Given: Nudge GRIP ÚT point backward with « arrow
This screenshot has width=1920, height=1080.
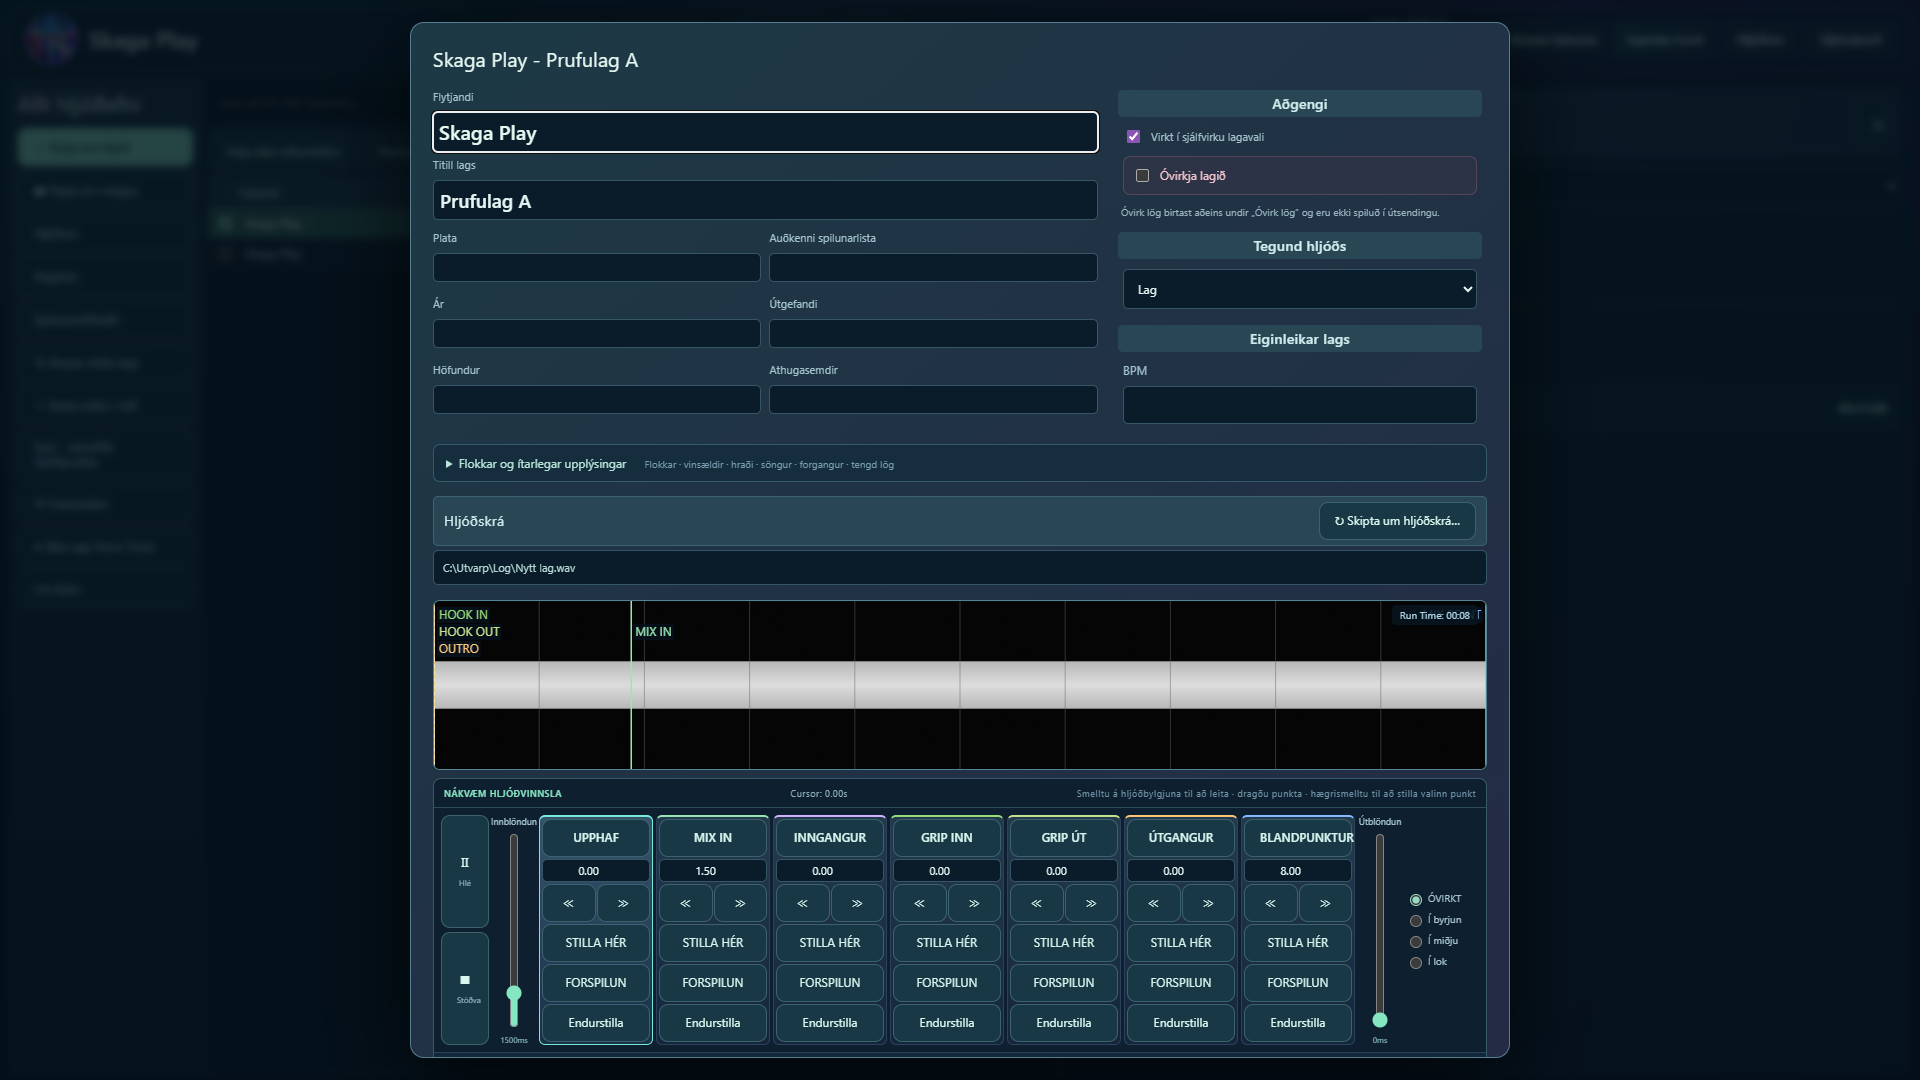Looking at the screenshot, I should [x=1037, y=903].
